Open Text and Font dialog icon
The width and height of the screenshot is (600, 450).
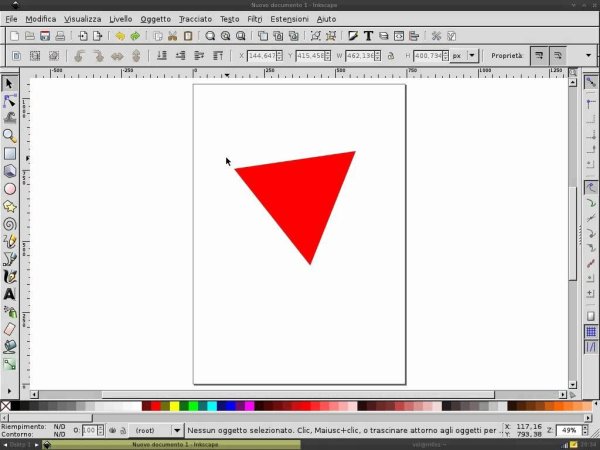[368, 36]
